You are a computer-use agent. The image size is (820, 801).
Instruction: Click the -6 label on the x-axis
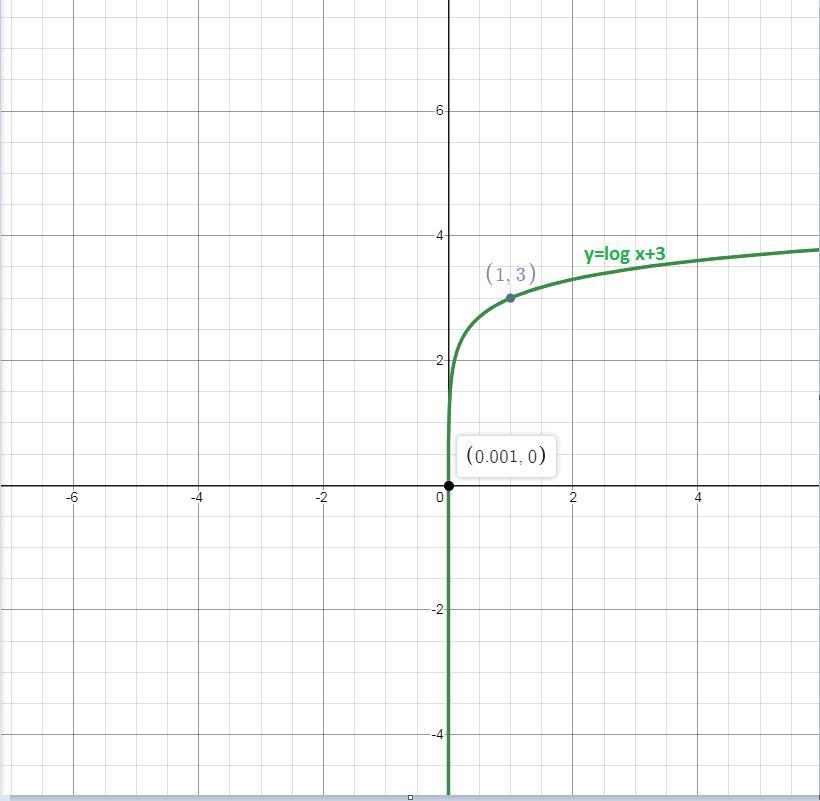72,497
